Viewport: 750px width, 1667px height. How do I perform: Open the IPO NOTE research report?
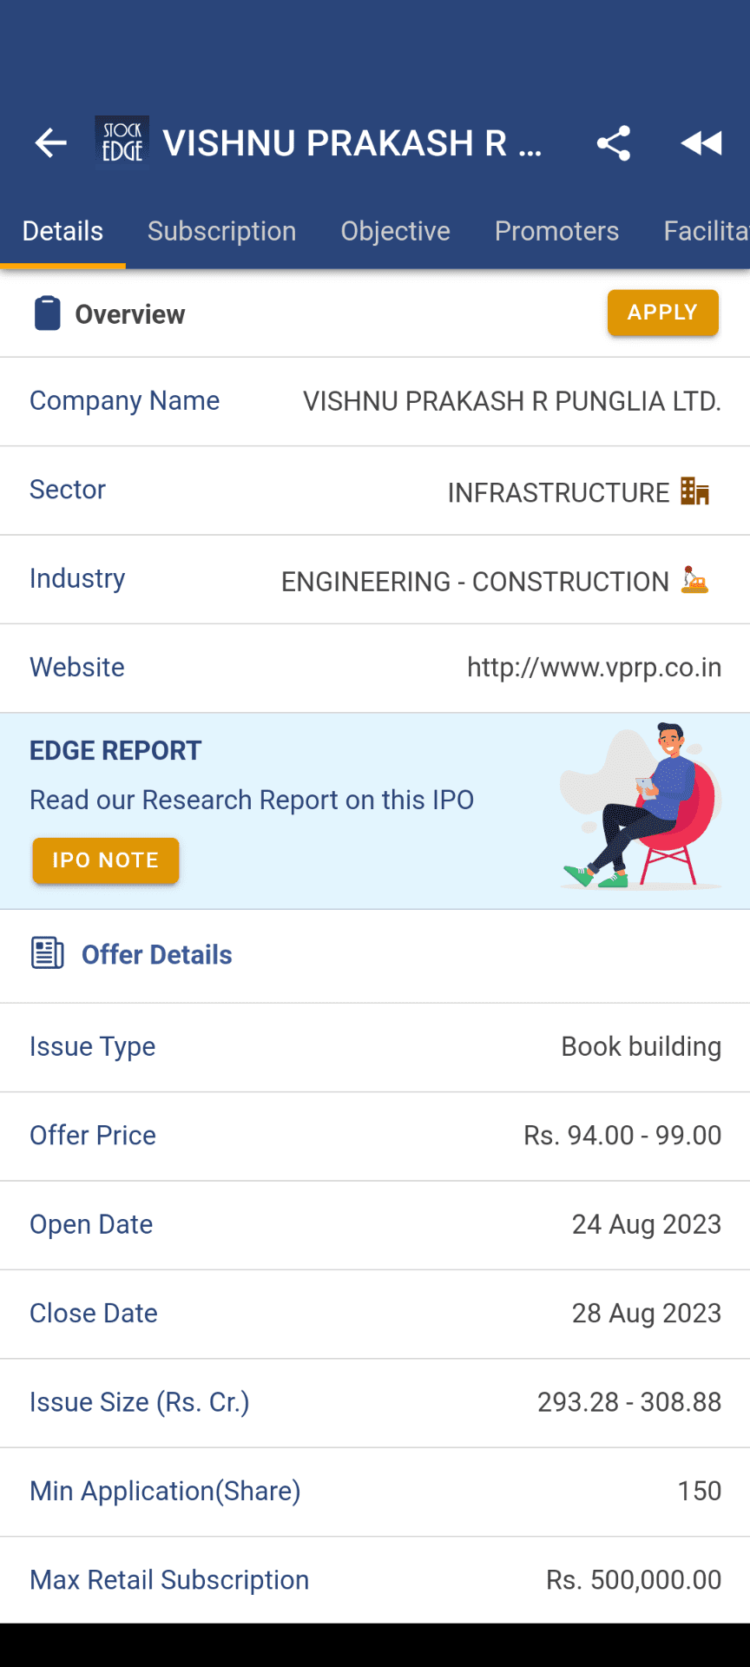pos(105,860)
